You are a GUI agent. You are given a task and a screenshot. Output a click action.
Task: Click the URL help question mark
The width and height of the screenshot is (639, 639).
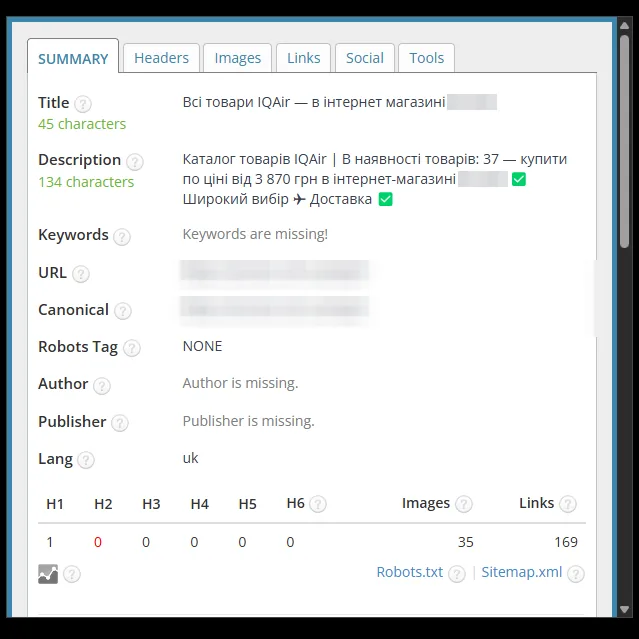point(81,274)
